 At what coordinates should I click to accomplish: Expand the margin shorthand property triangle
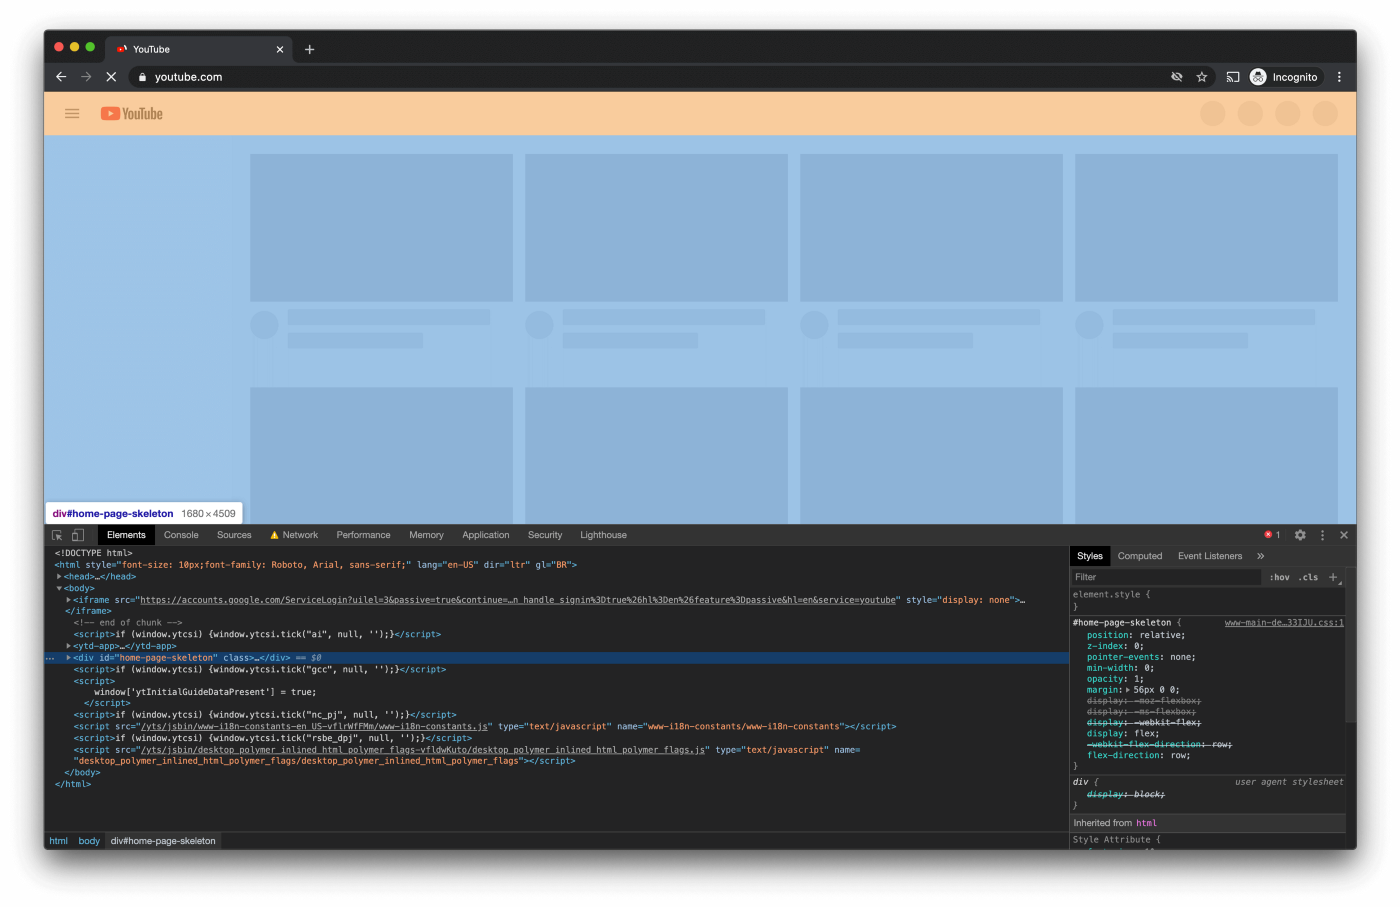(x=1128, y=690)
